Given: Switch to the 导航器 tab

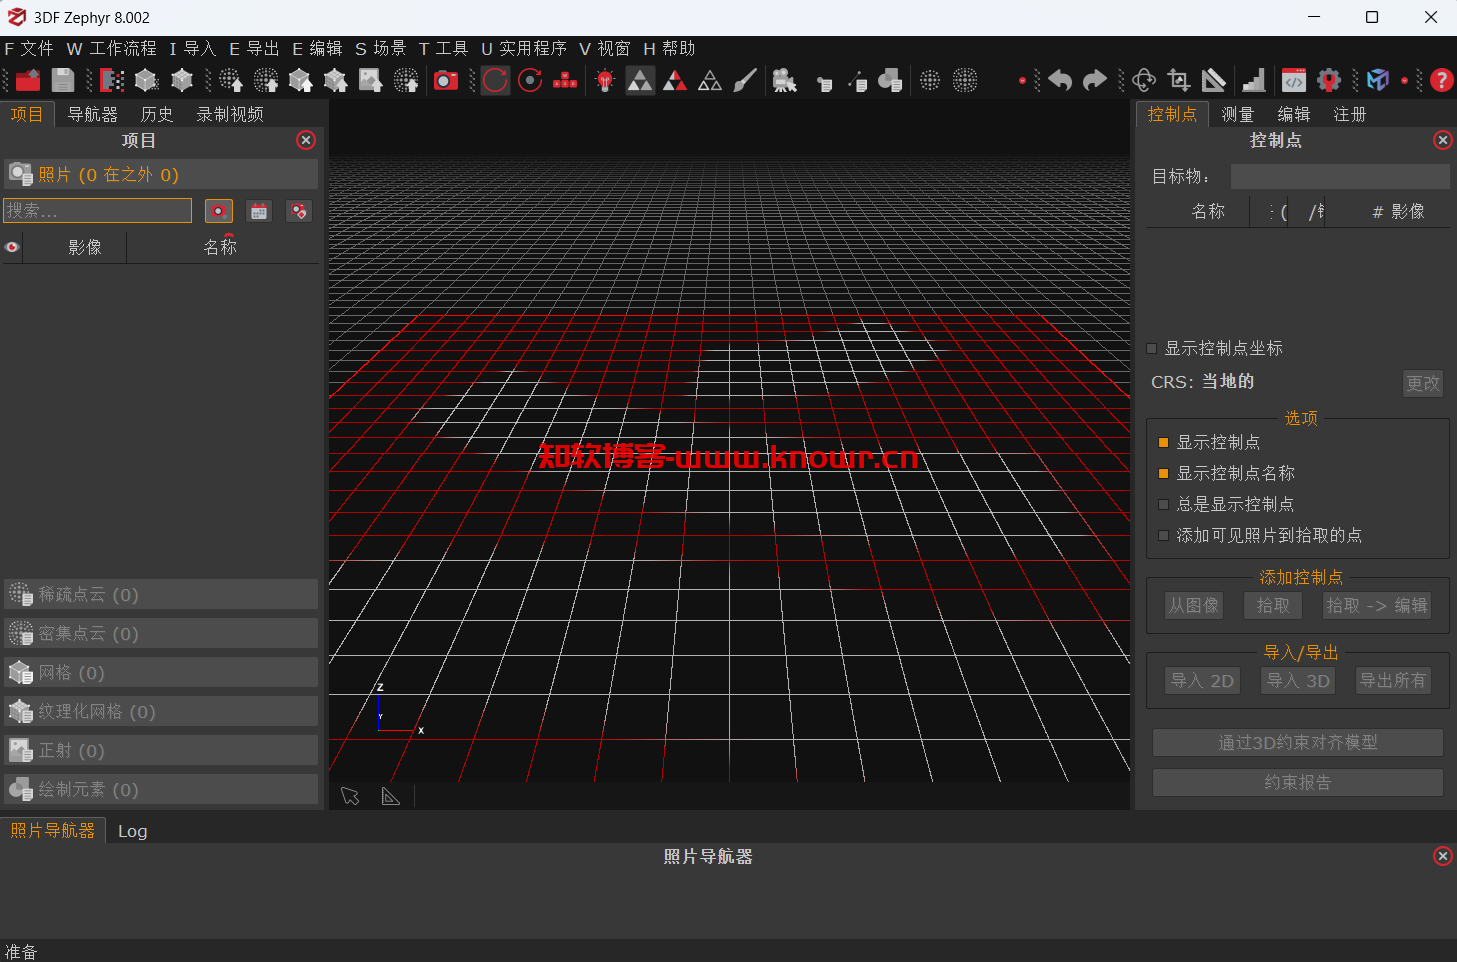Looking at the screenshot, I should [92, 114].
